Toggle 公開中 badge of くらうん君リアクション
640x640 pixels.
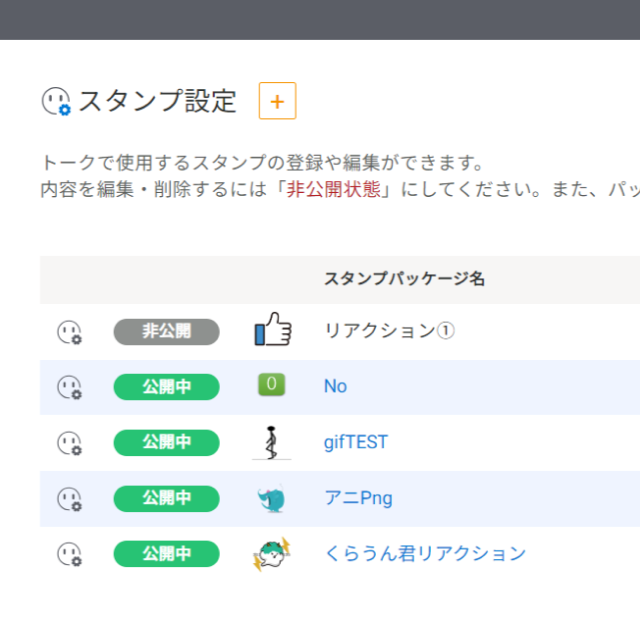tap(167, 554)
